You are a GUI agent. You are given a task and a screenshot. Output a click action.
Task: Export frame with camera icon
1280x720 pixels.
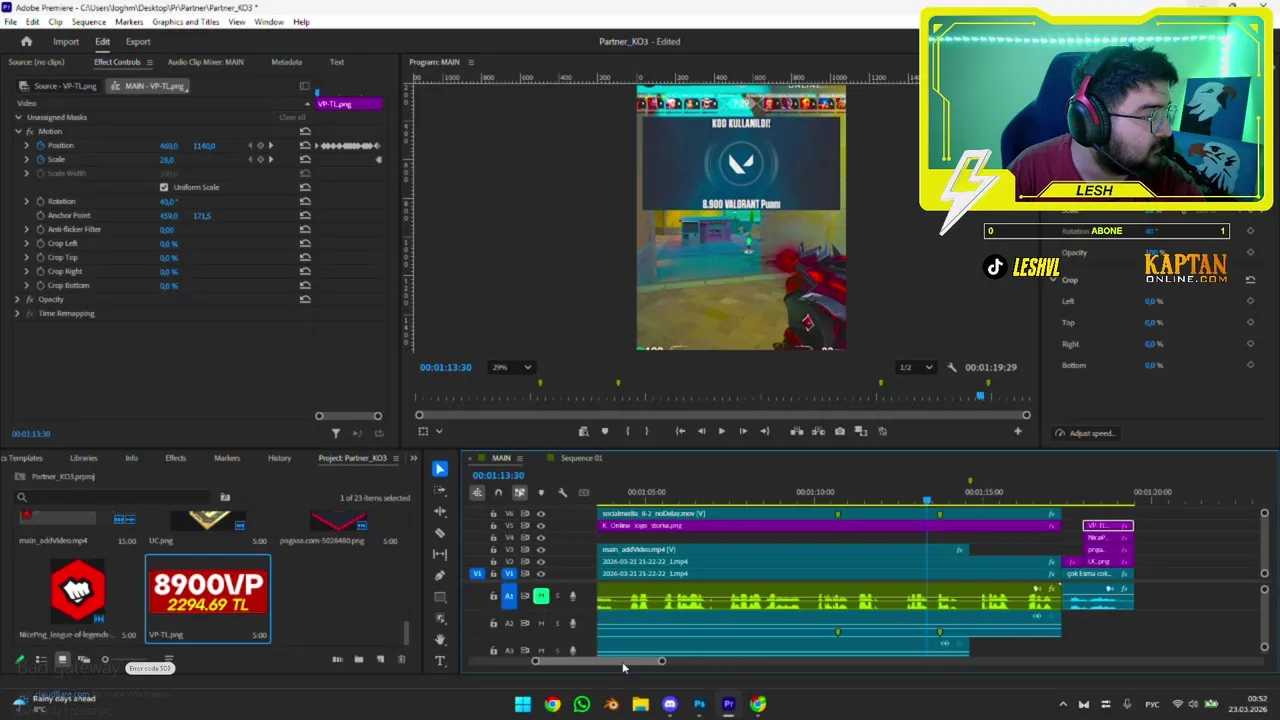coord(839,431)
